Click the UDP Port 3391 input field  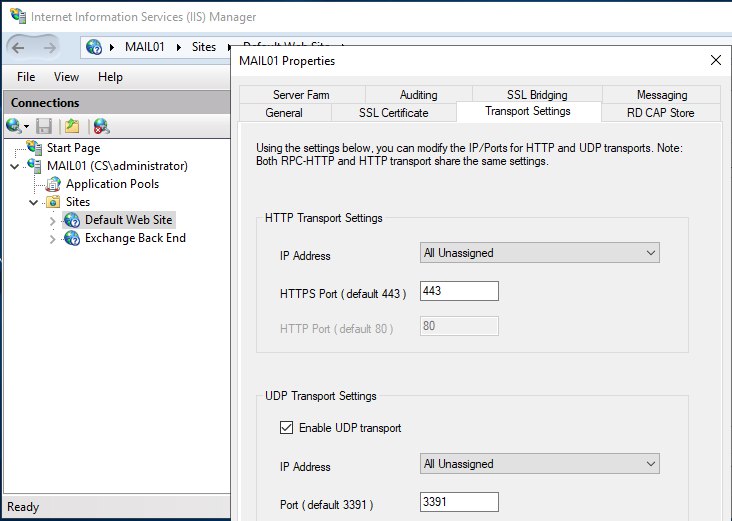(x=459, y=502)
